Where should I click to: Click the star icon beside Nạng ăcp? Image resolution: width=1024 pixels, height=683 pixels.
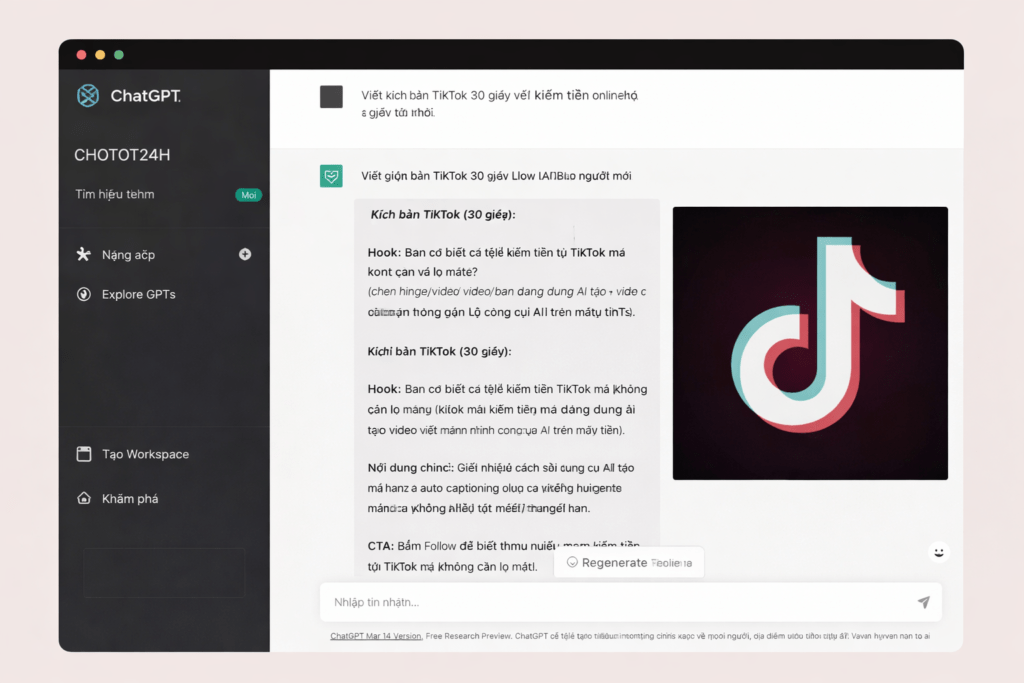pos(84,254)
